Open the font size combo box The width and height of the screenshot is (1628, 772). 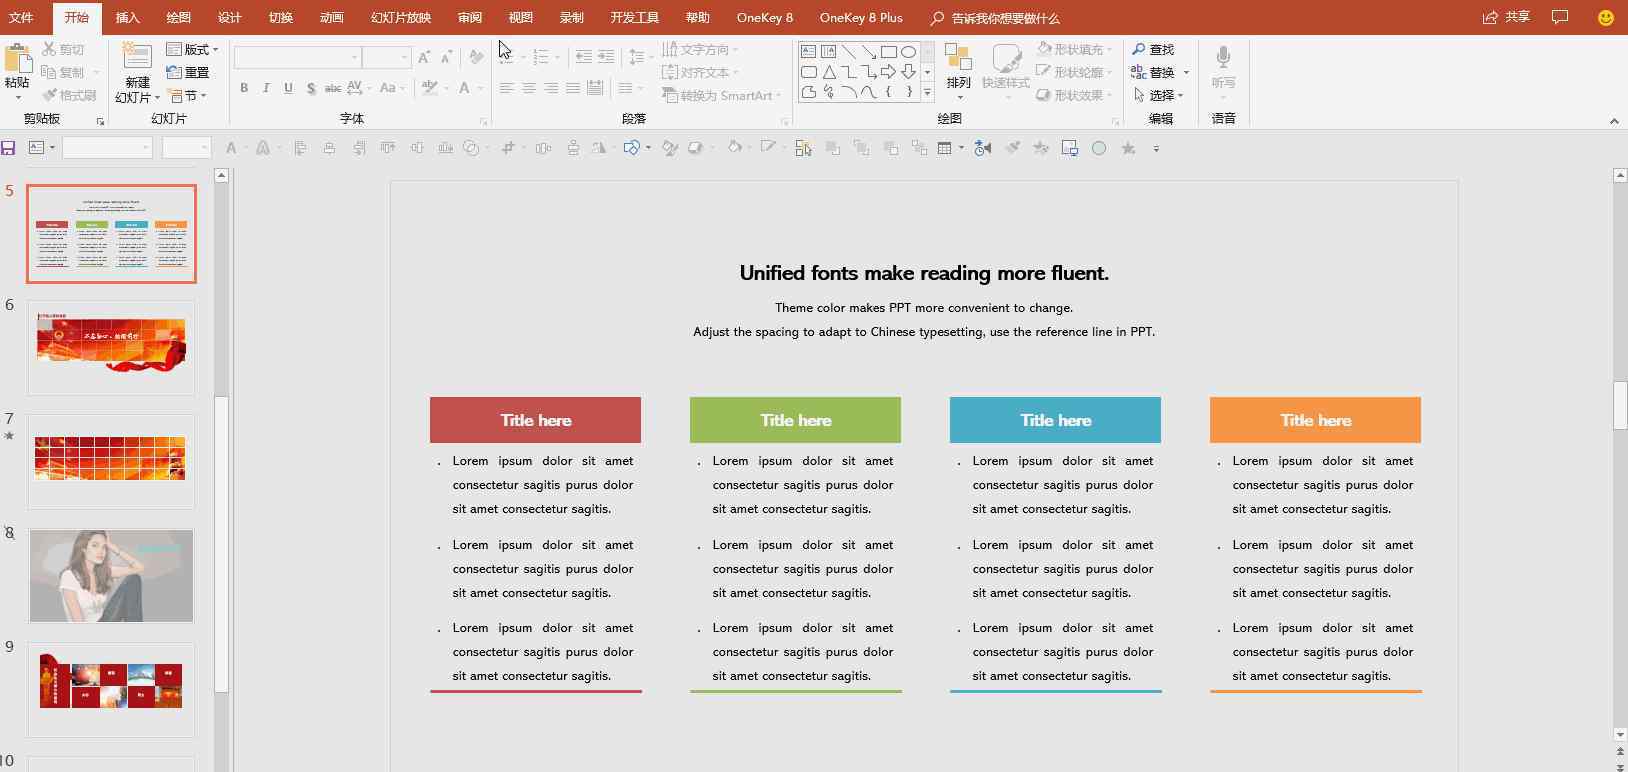pos(387,57)
